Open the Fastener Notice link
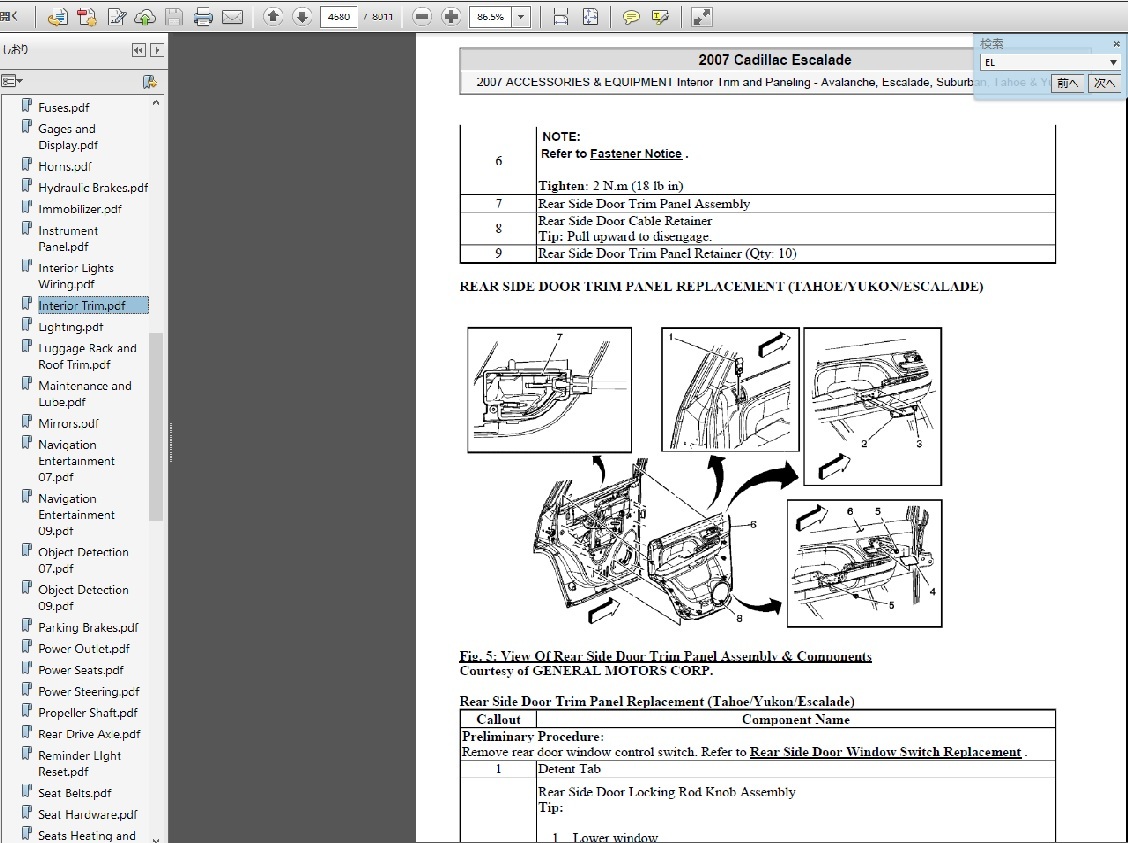The width and height of the screenshot is (1128, 843). pos(636,153)
